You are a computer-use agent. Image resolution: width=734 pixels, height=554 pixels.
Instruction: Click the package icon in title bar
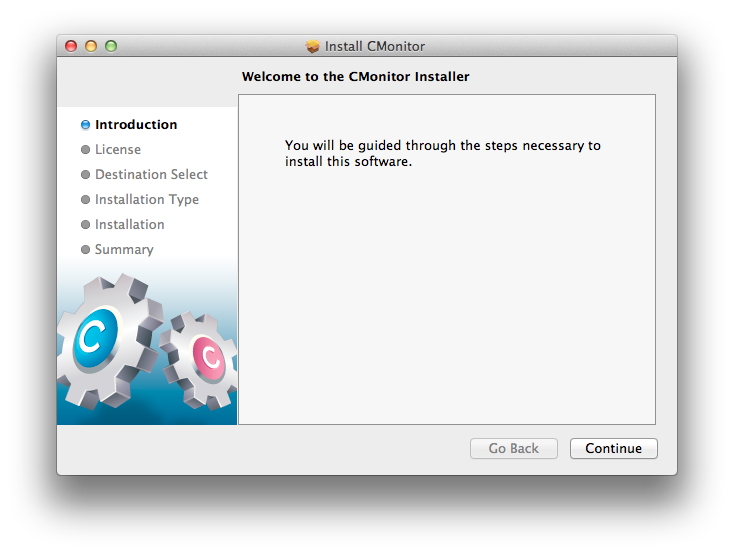pyautogui.click(x=312, y=46)
